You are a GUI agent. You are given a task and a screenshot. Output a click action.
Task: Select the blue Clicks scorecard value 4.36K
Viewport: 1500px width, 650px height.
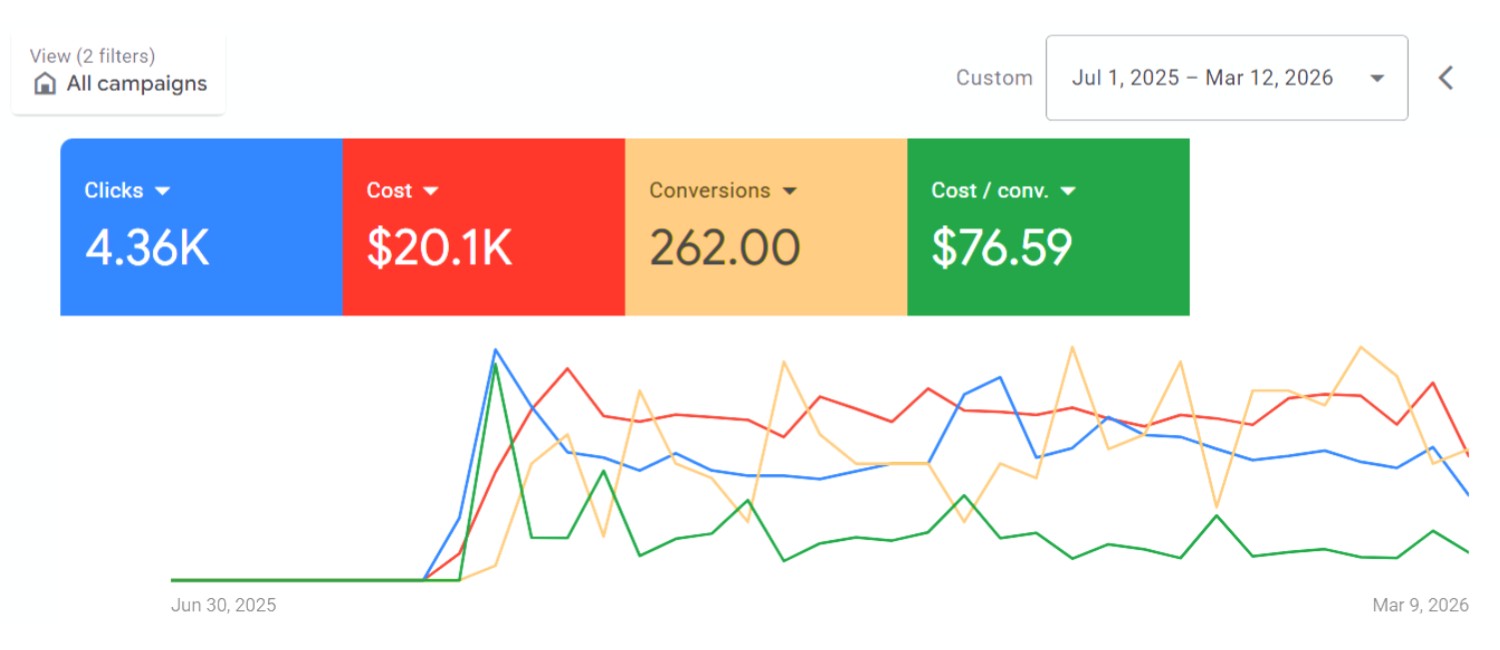[x=147, y=248]
